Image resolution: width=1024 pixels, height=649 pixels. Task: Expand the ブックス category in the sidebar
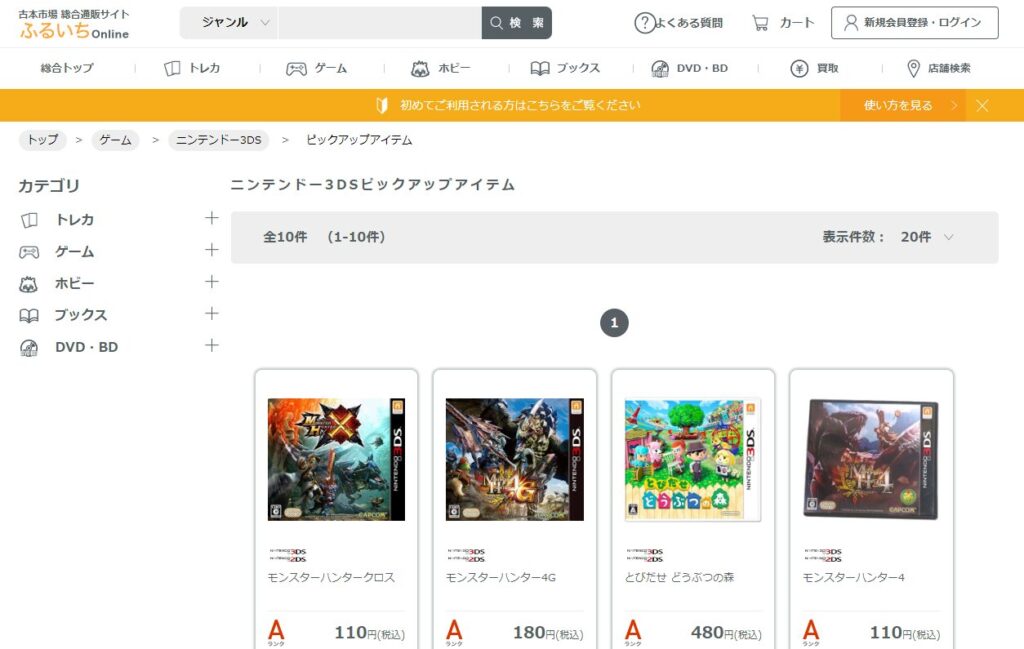coord(212,314)
